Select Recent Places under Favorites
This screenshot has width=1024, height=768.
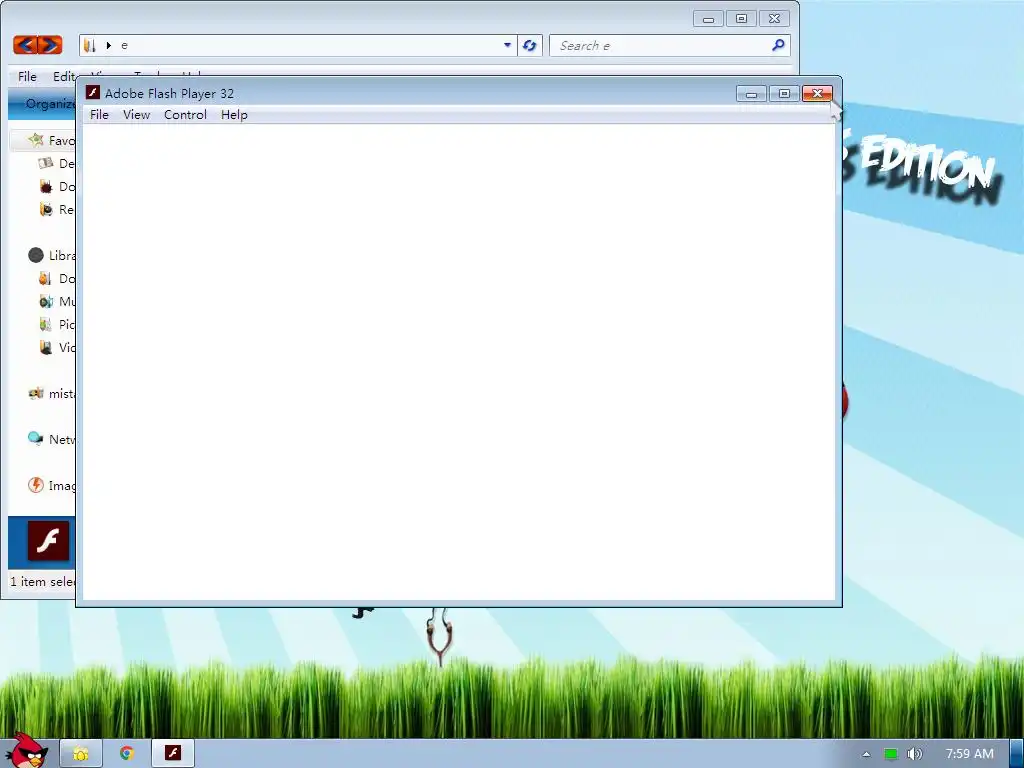[x=57, y=210]
